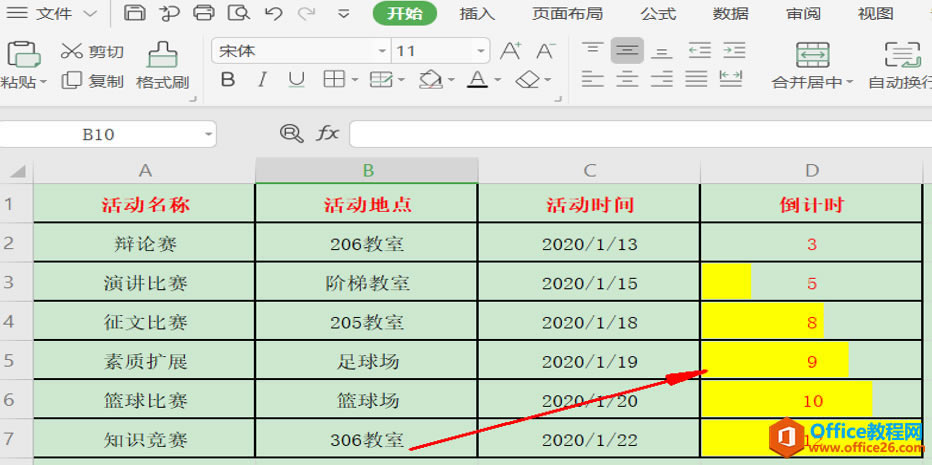Click the Save icon in quick toolbar

(x=136, y=12)
